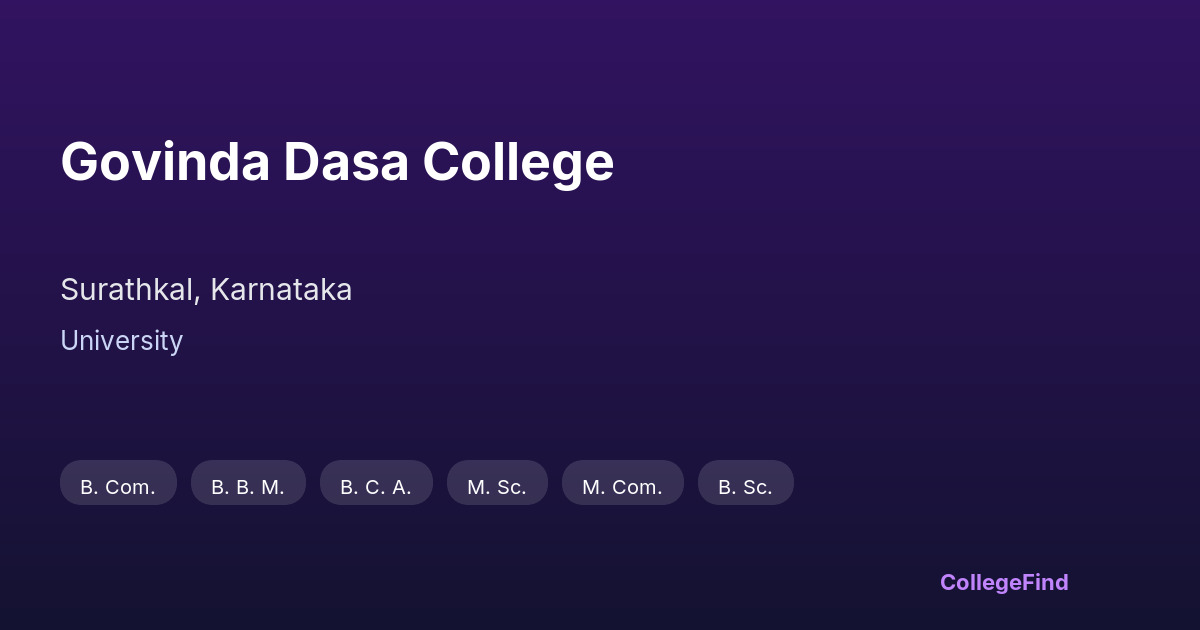Open the CollegeFind brand logo

[x=1004, y=583]
